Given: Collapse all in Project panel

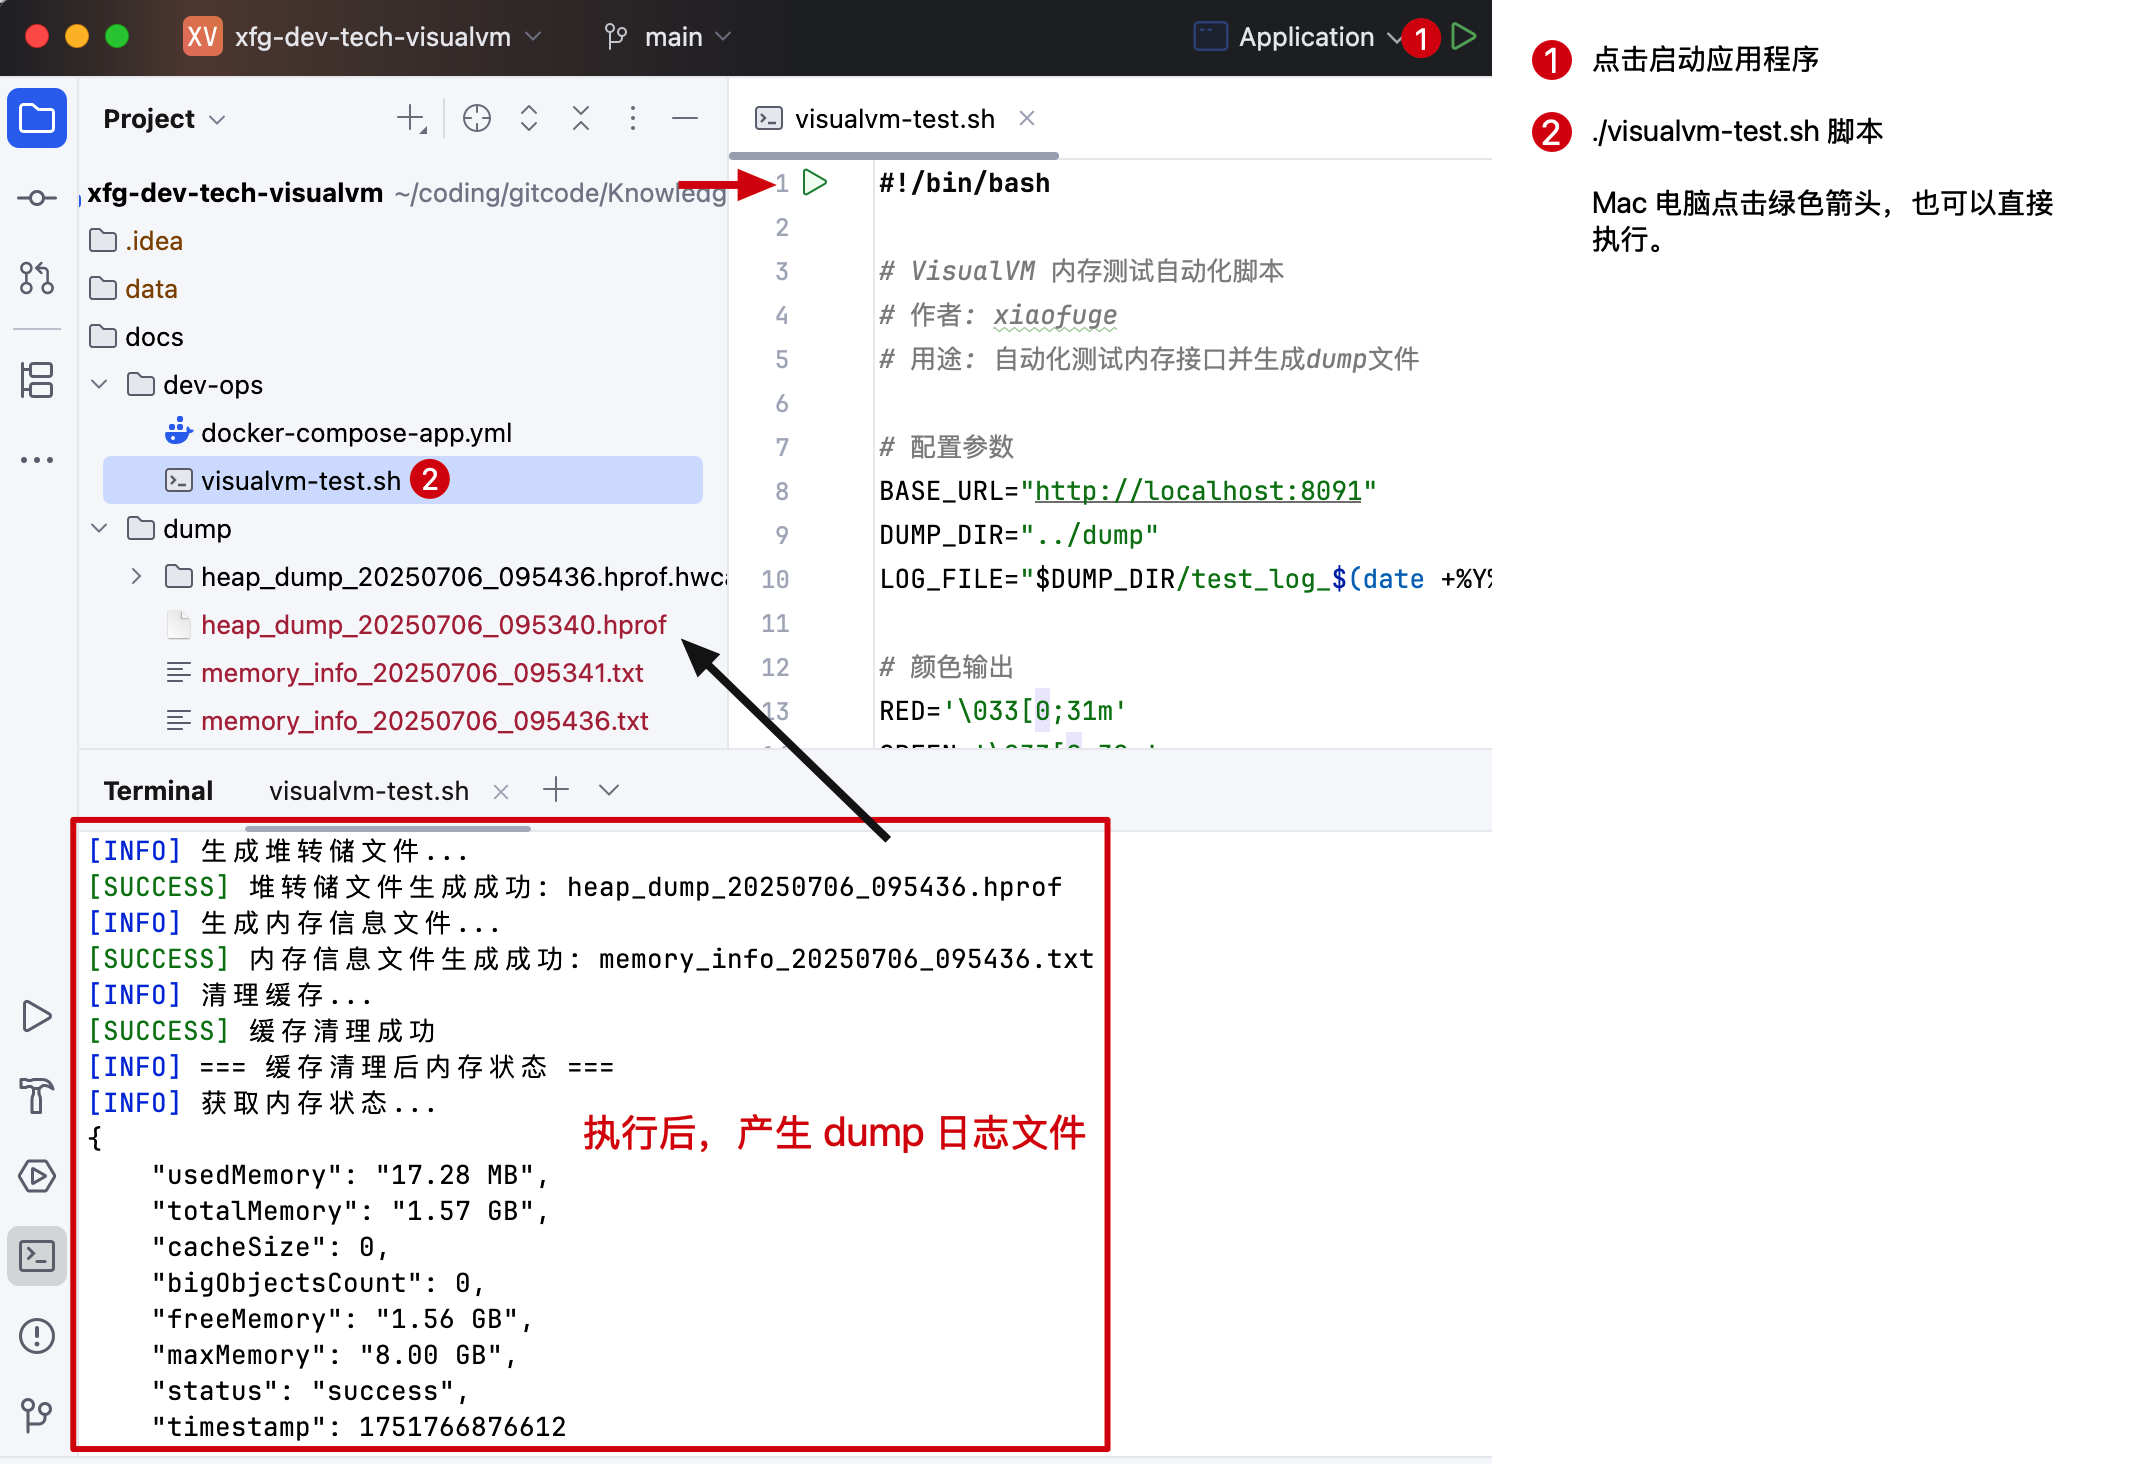Looking at the screenshot, I should tap(581, 119).
